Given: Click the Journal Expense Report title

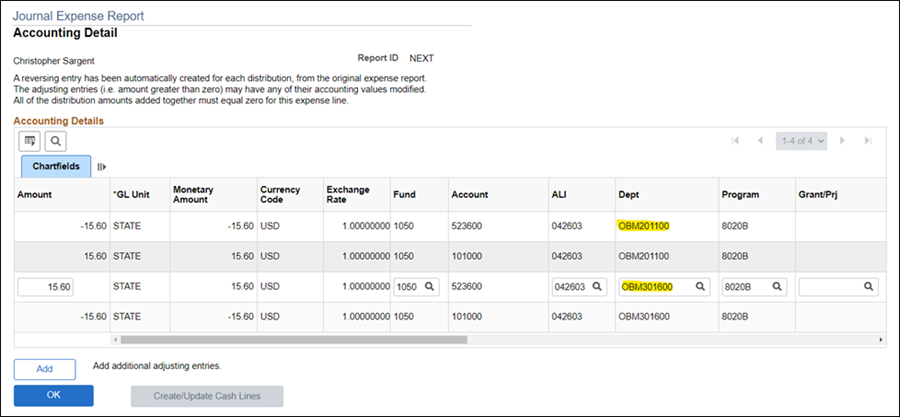Looking at the screenshot, I should 79,16.
